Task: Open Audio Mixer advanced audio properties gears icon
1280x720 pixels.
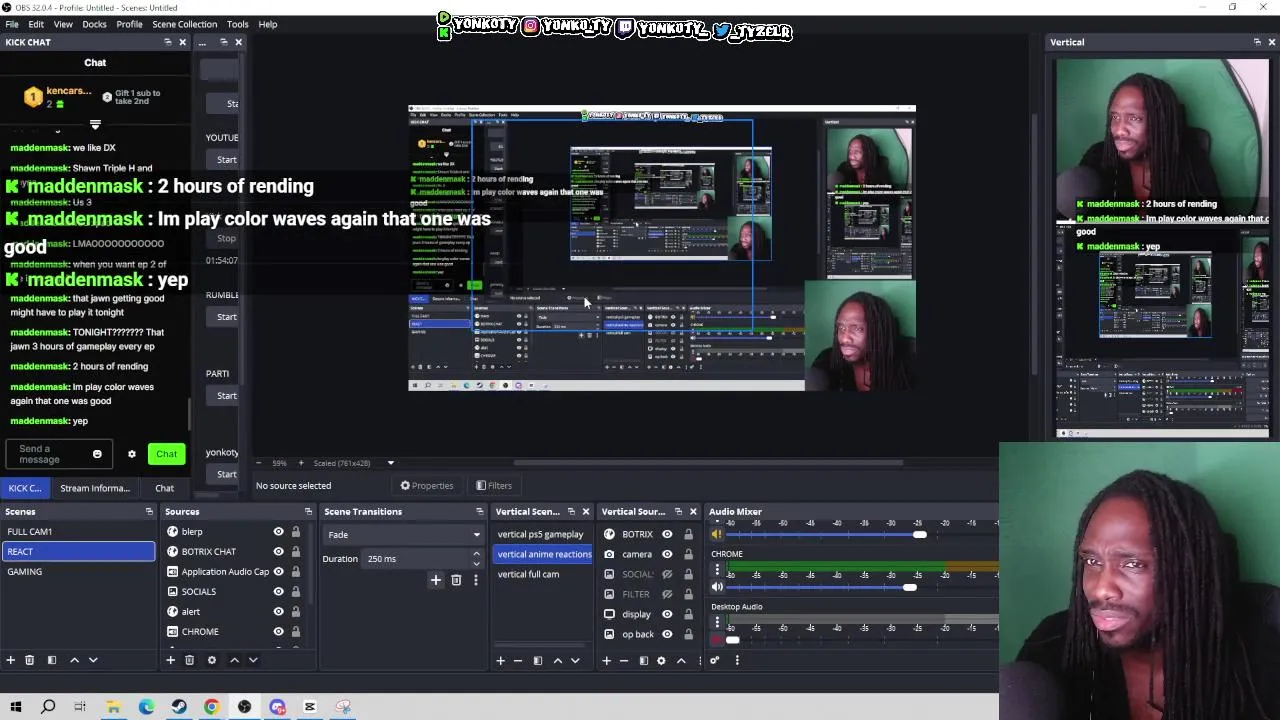Action: (x=714, y=660)
